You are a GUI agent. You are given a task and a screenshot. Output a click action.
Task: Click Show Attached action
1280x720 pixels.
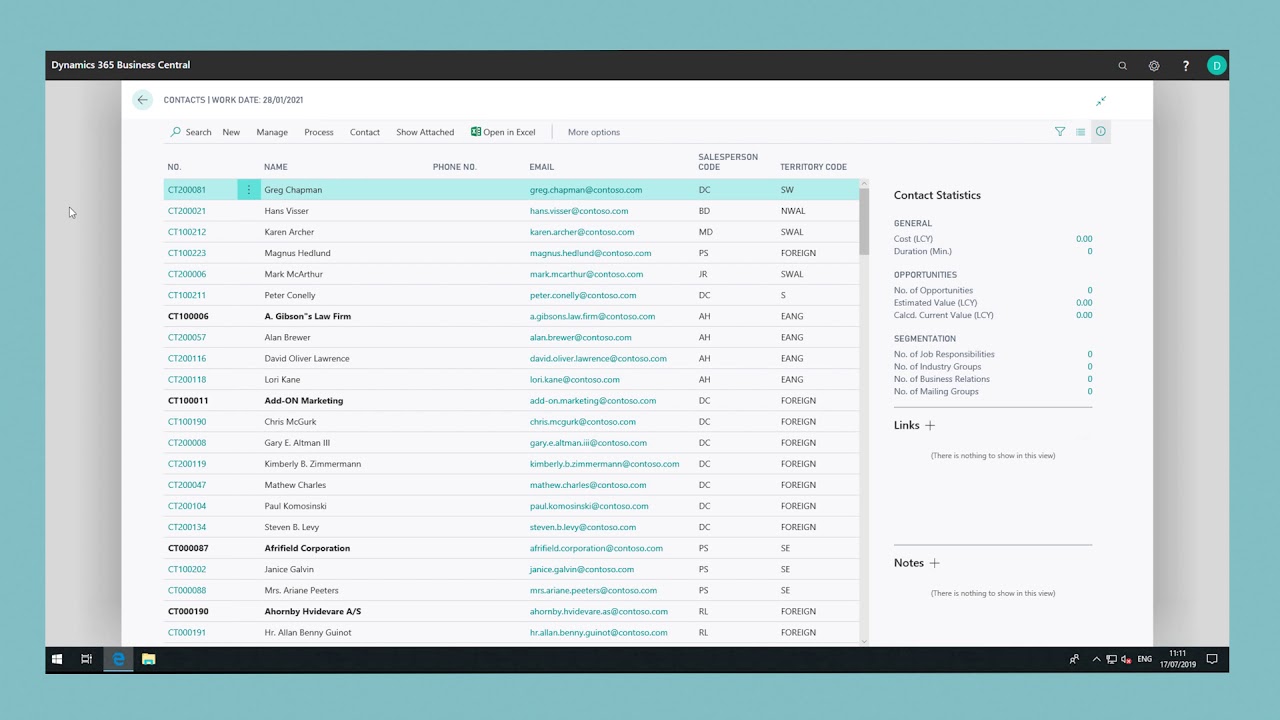coord(425,132)
